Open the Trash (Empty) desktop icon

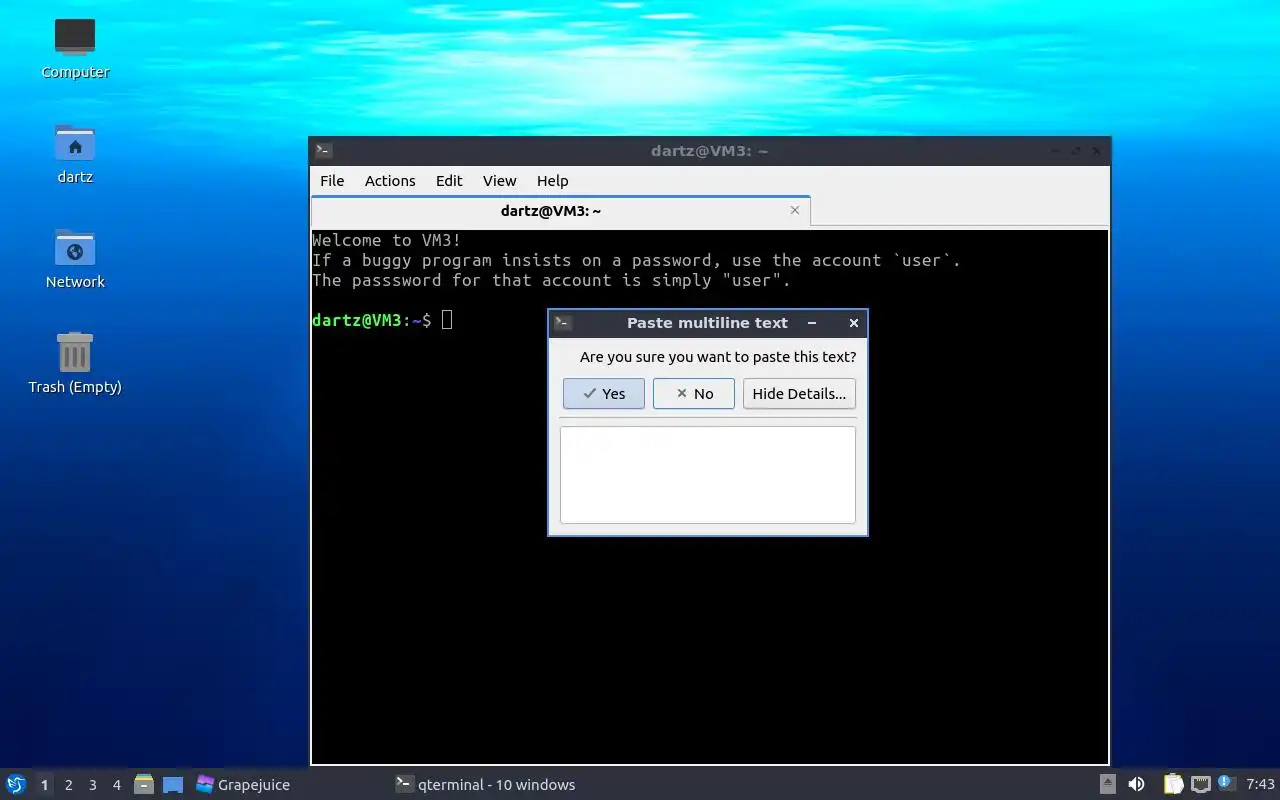(x=75, y=363)
